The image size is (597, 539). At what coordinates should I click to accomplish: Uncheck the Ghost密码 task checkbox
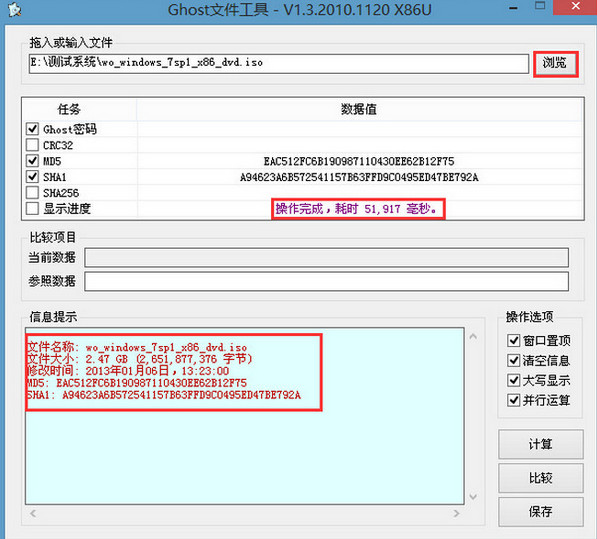click(x=32, y=129)
